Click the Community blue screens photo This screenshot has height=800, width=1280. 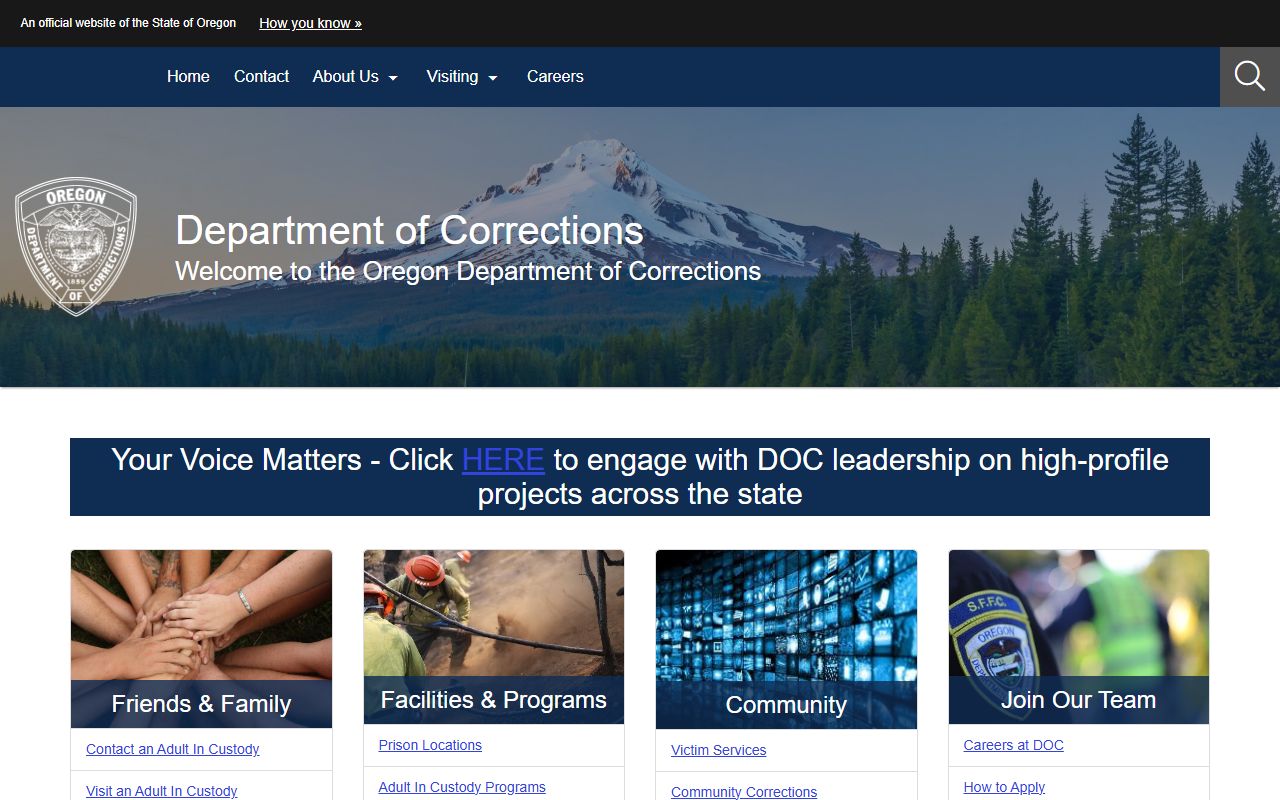(786, 615)
